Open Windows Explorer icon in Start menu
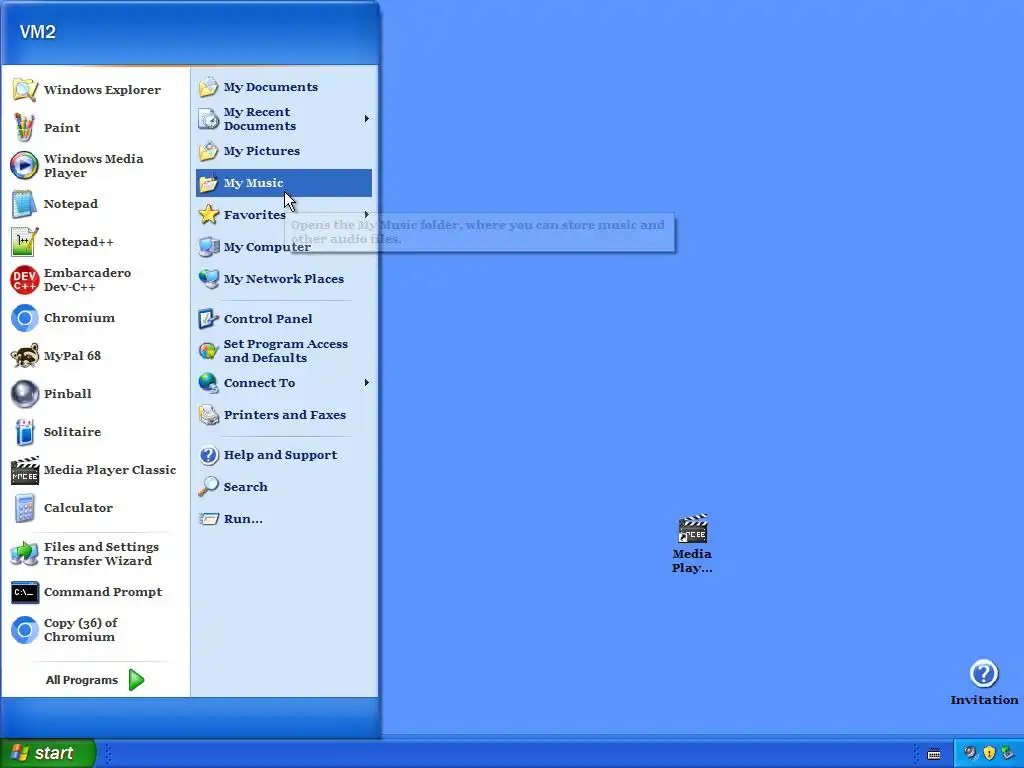 click(x=25, y=90)
